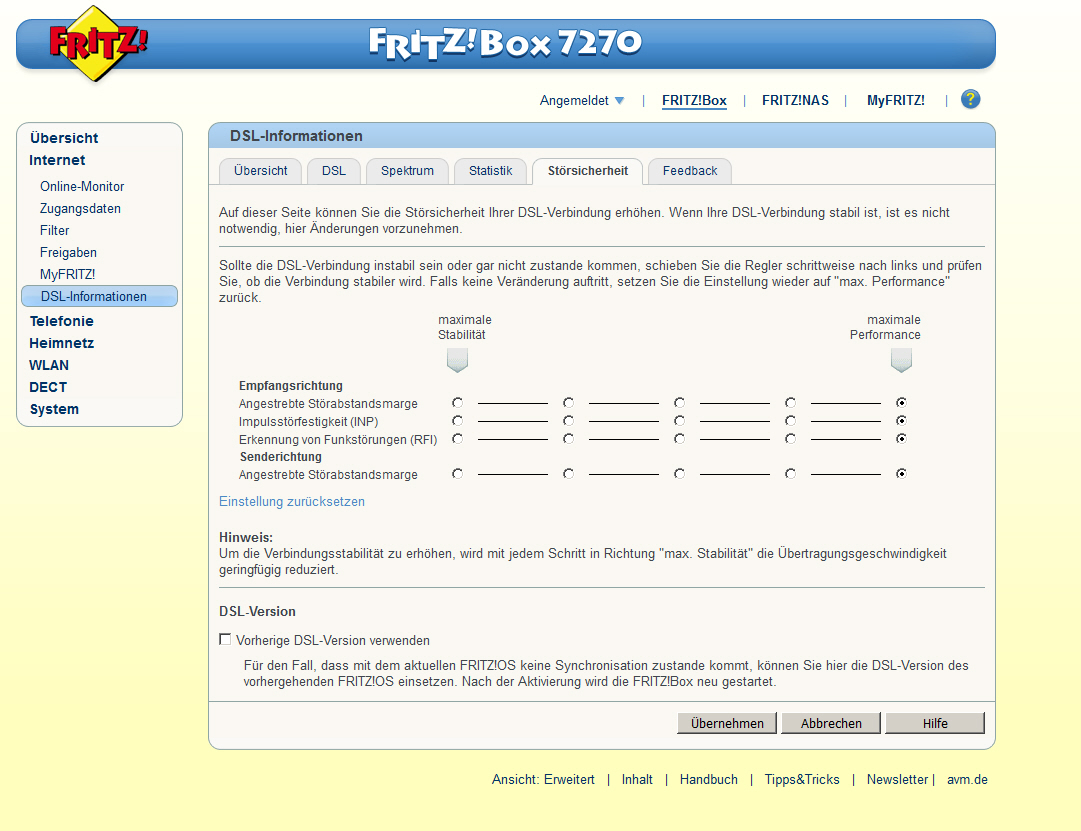
Task: Open the Spektrum tab
Action: 407,171
